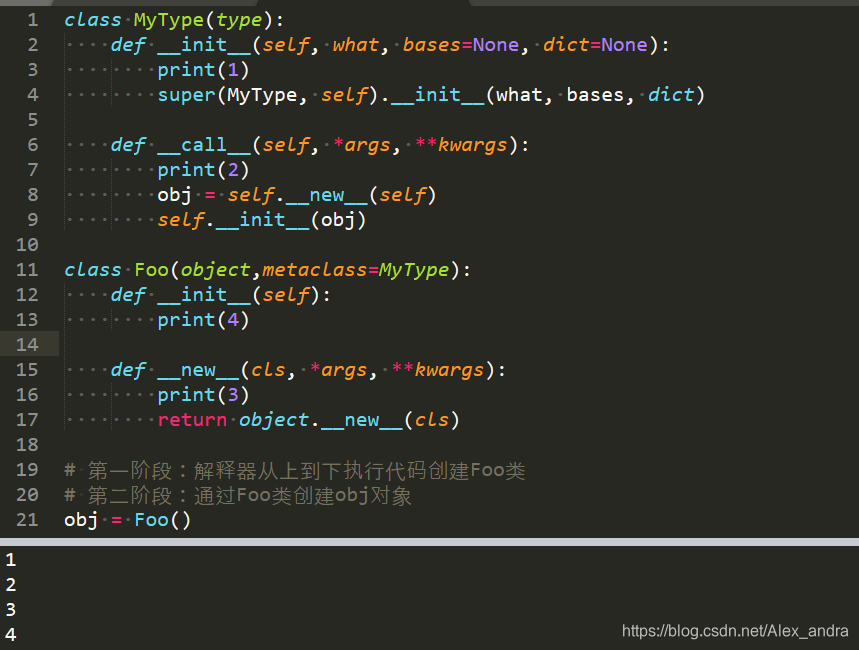
Task: Click line number 1 in the gutter
Action: pyautogui.click(x=33, y=20)
